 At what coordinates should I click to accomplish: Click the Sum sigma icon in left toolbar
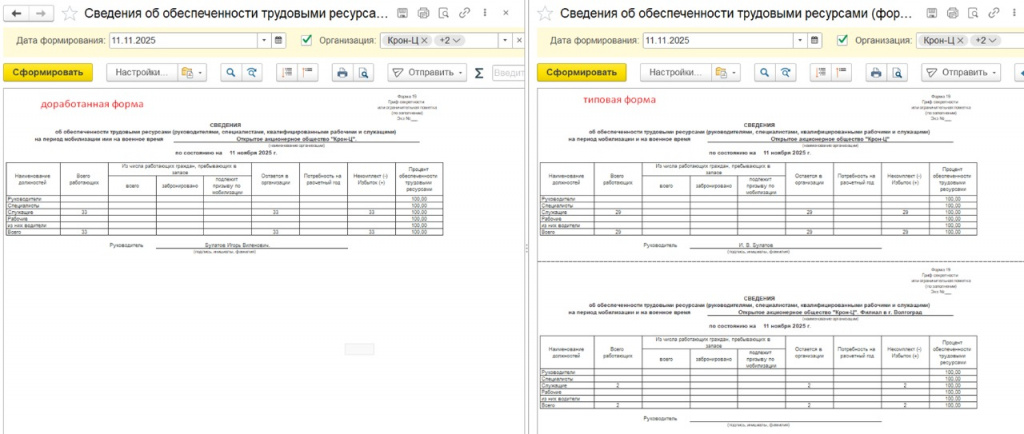[x=479, y=73]
